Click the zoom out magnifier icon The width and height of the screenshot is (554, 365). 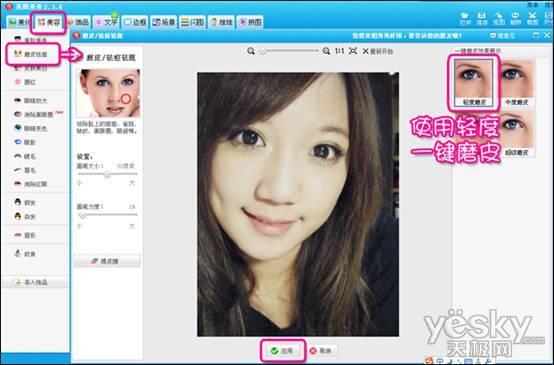251,51
